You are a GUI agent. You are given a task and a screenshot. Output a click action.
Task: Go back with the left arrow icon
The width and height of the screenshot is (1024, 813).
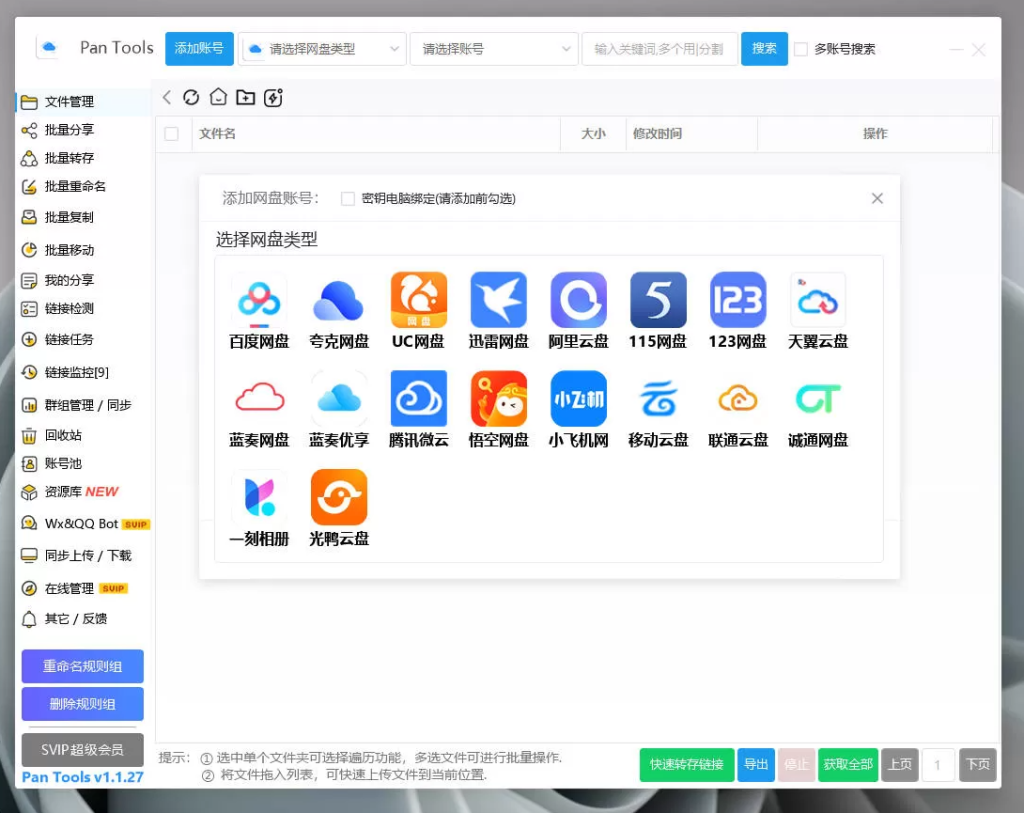pyautogui.click(x=167, y=98)
